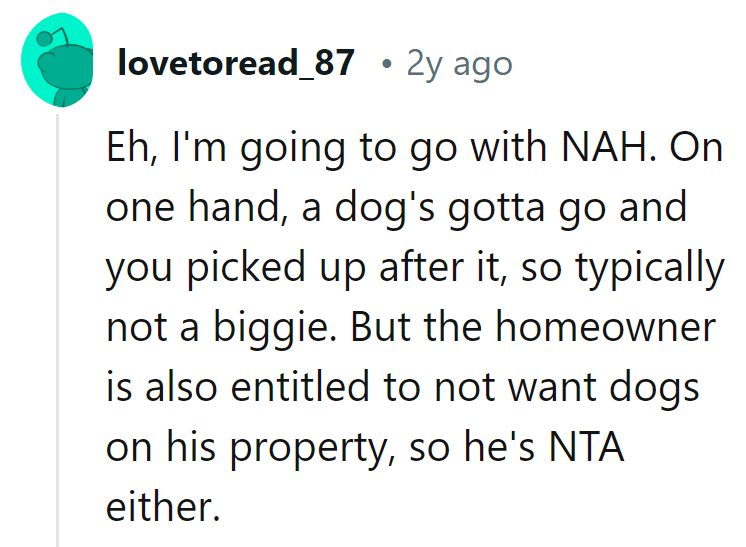746x547 pixels.
Task: Click the word "picked" in the comment
Action: (x=246, y=270)
